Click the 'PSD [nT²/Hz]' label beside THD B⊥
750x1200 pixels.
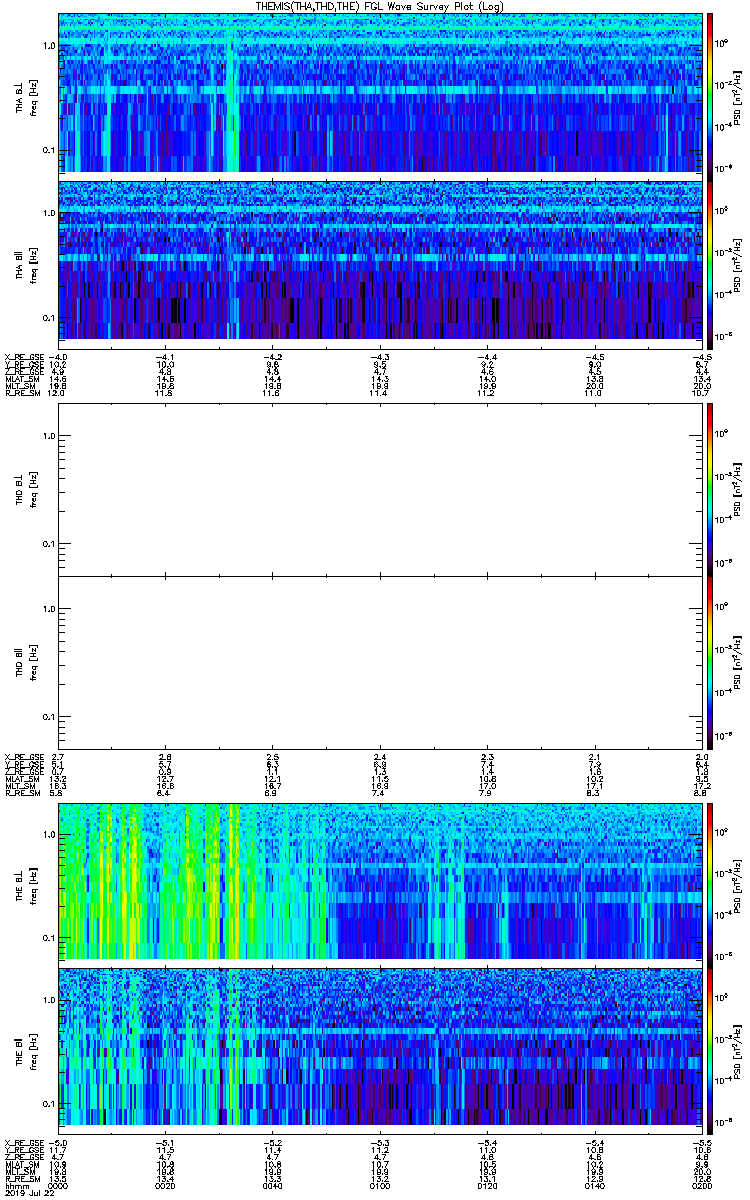(737, 489)
